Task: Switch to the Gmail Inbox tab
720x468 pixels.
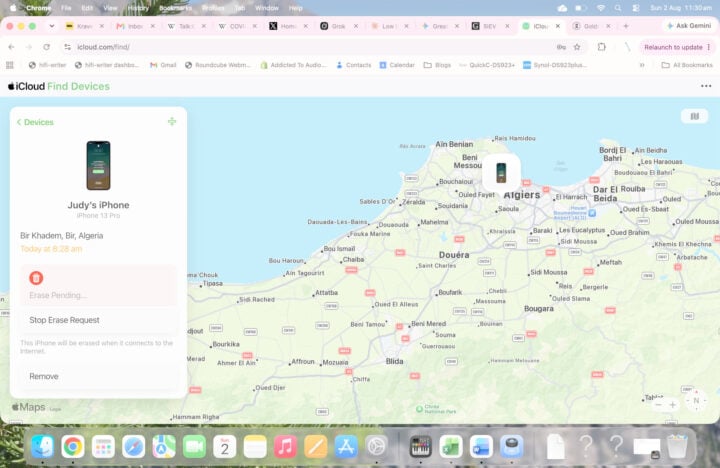Action: tap(130, 26)
